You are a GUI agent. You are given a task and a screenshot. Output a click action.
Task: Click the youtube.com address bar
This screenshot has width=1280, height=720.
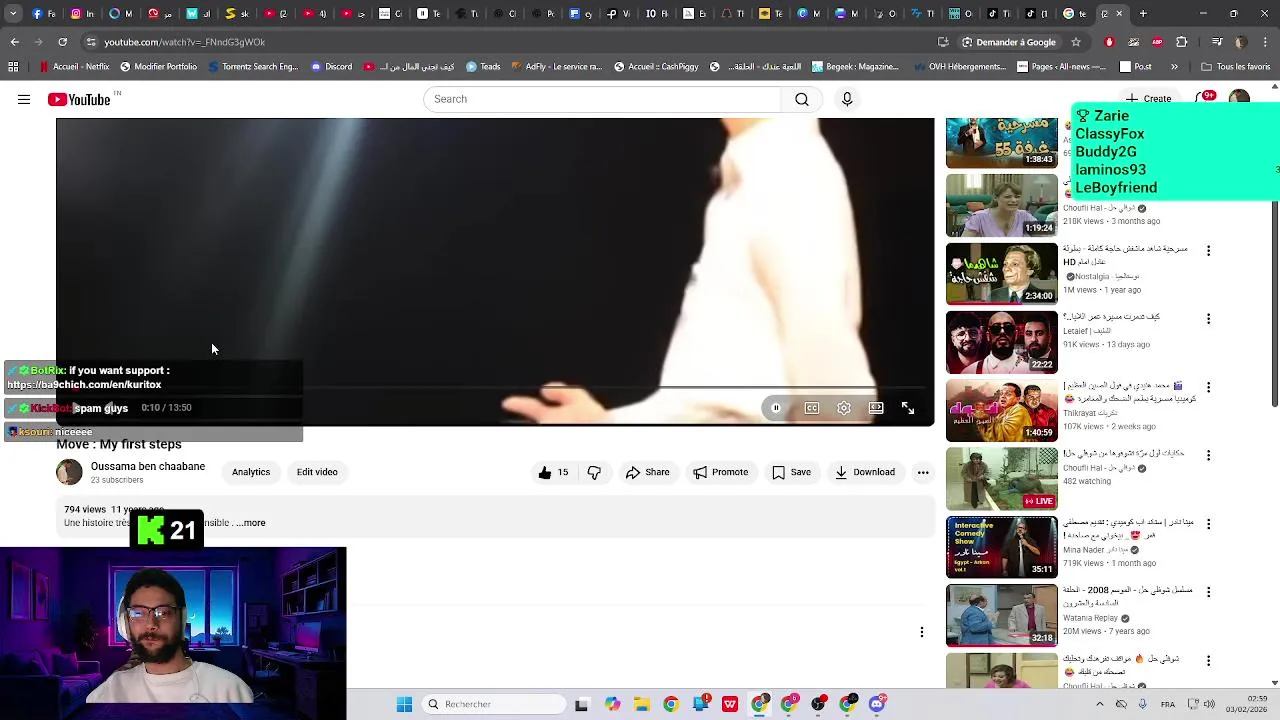[500, 42]
